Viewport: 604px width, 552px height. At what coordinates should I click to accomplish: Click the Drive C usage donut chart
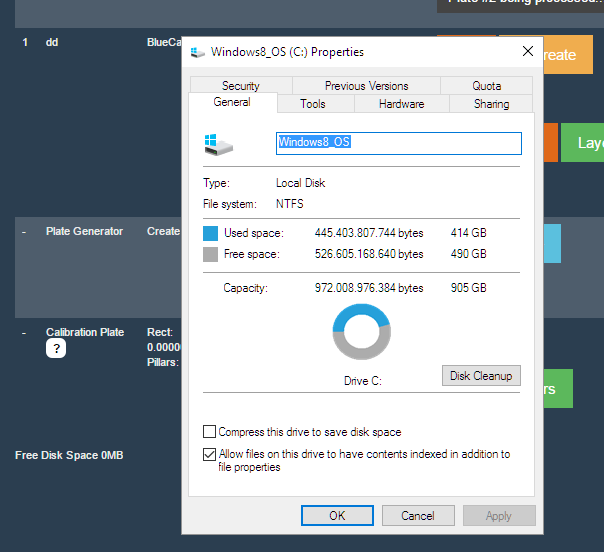[x=362, y=332]
